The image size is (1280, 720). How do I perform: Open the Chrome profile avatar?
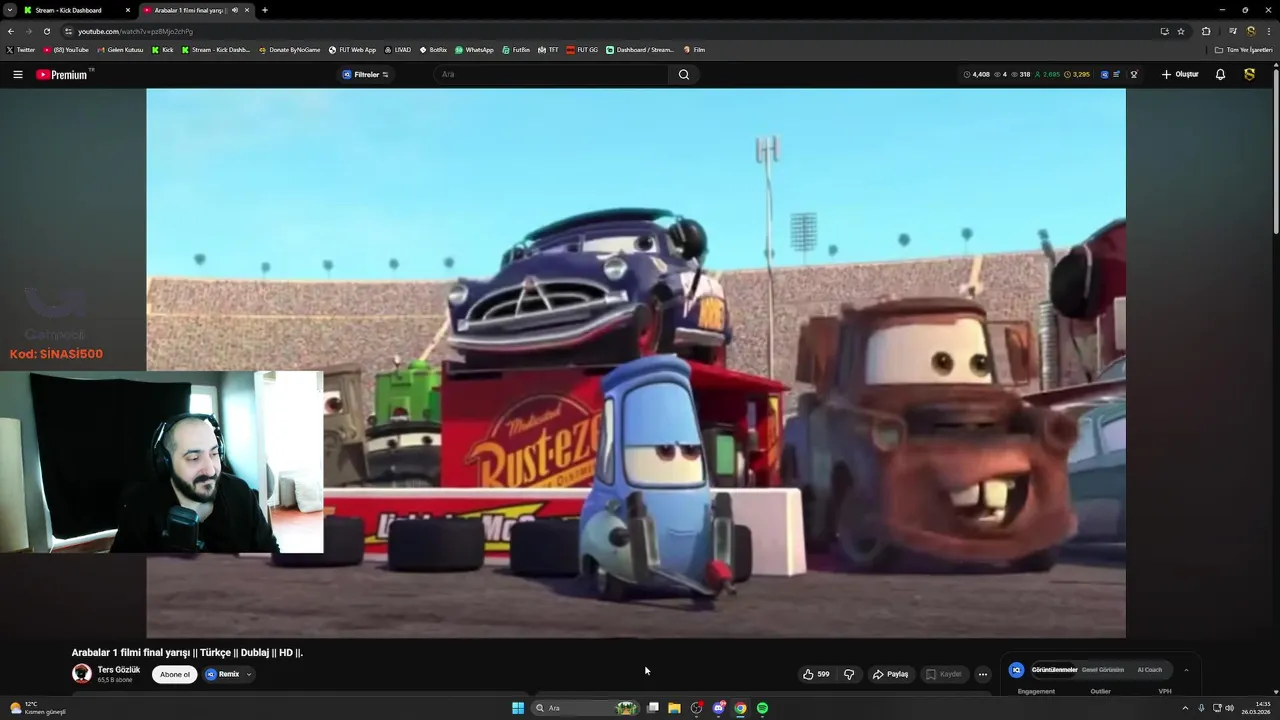[1250, 31]
